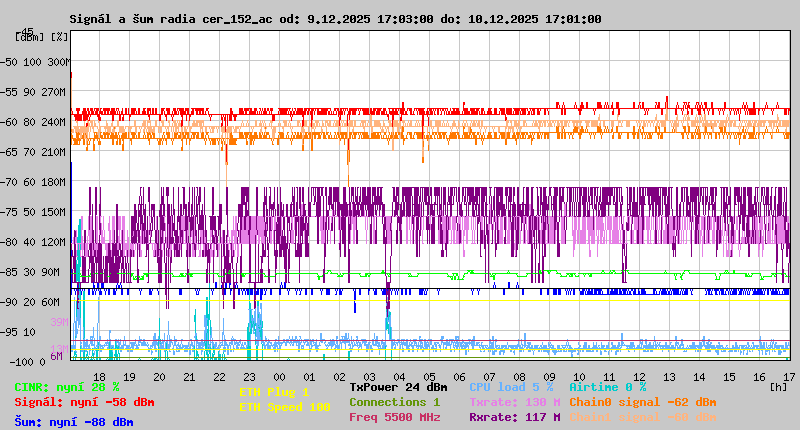Select the TxPower 24 dBm legend text

tap(398, 387)
